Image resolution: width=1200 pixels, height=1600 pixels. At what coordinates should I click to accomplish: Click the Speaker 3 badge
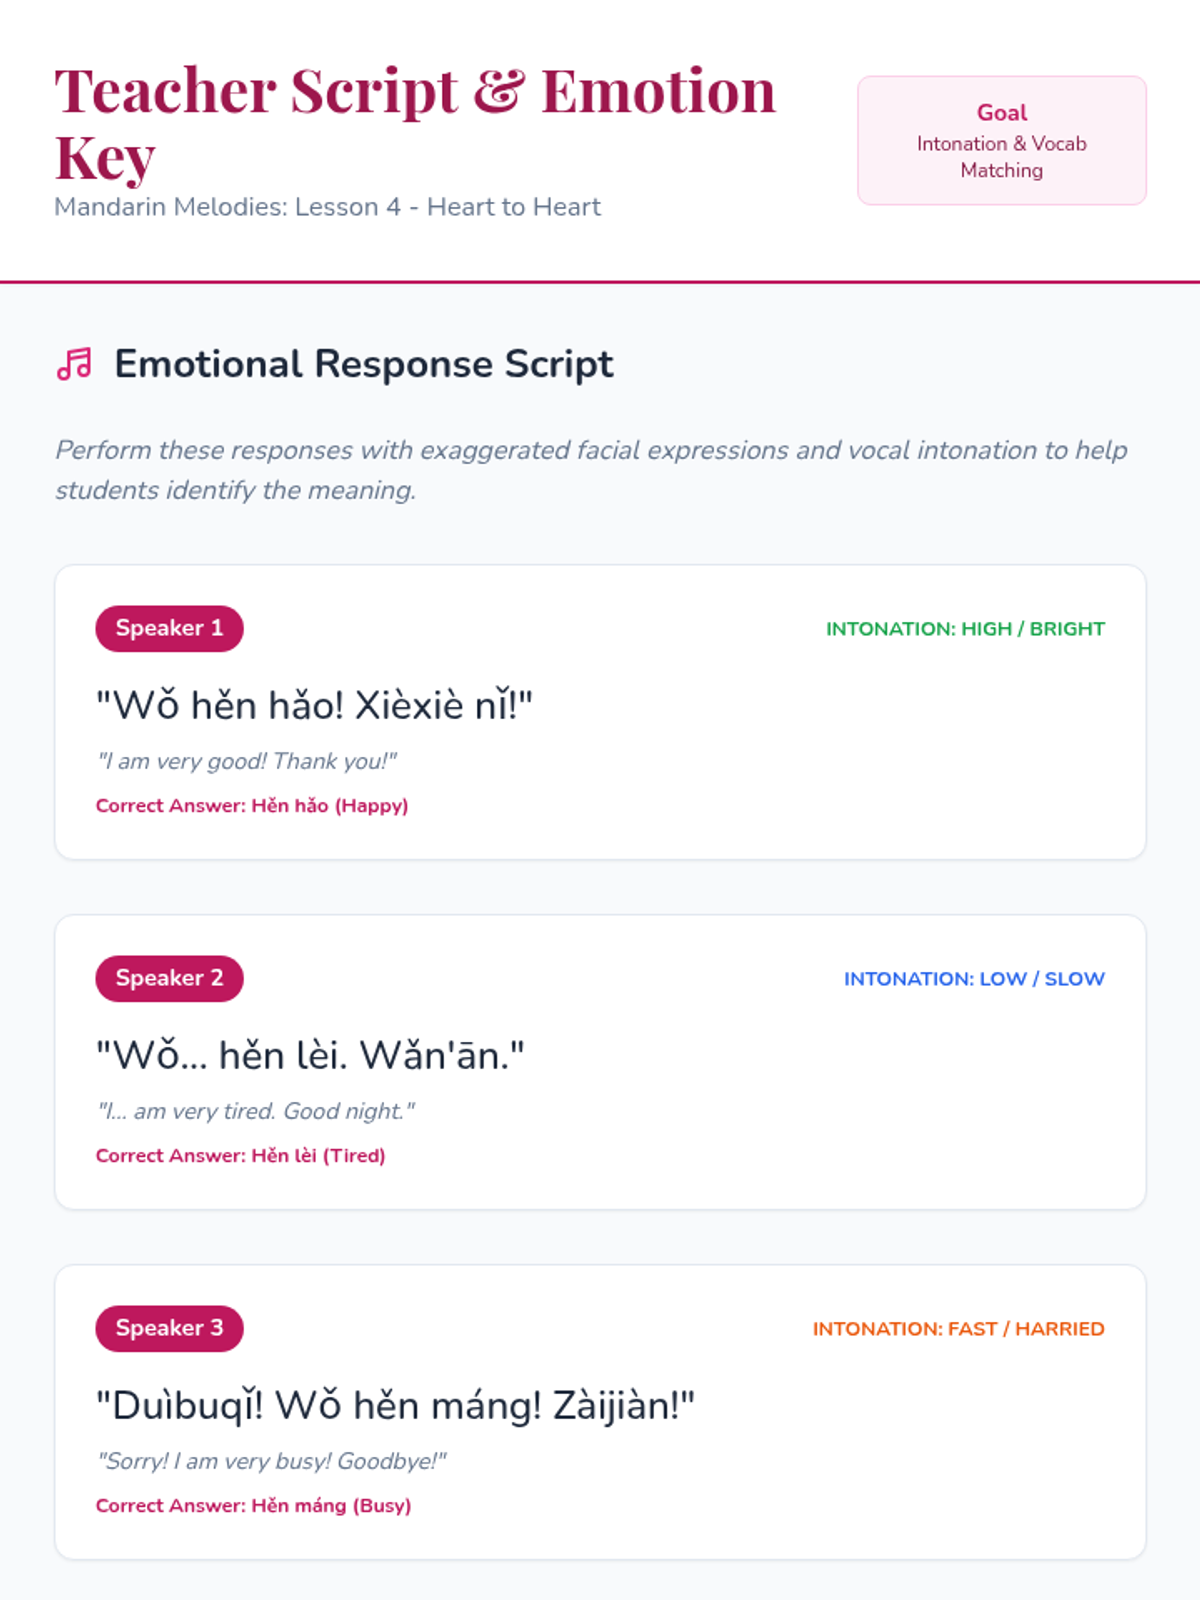[169, 1328]
